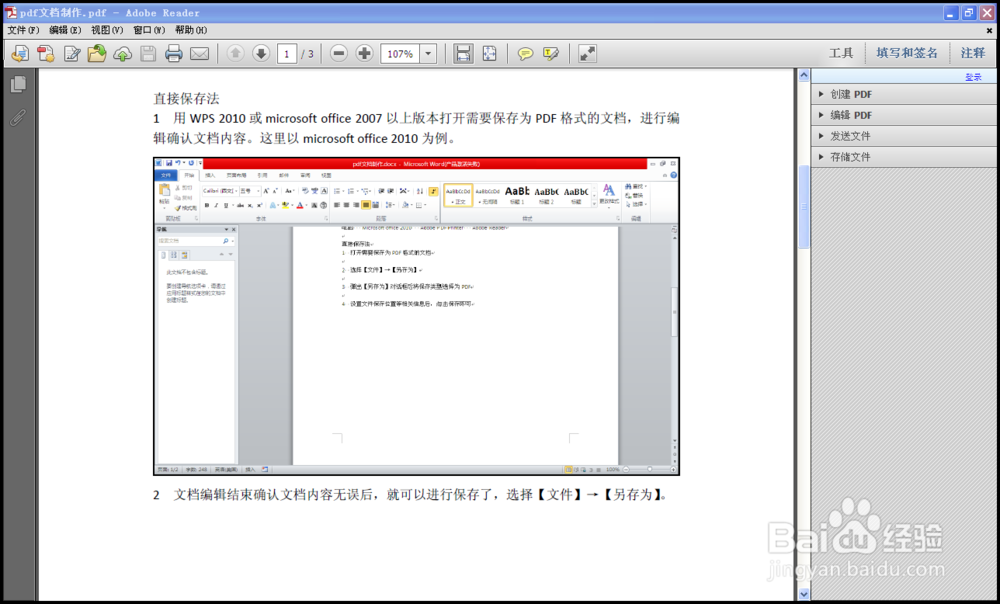Open the 编辑 menu
This screenshot has width=1000, height=604.
[65, 30]
